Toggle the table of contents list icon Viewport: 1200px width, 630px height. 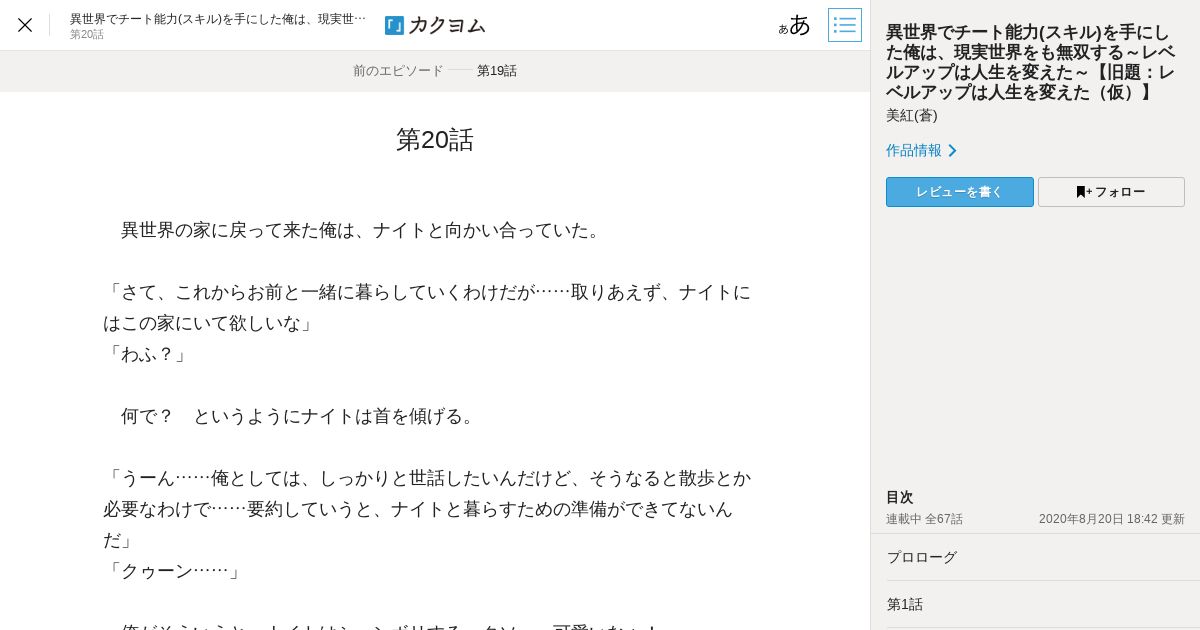[x=845, y=25]
